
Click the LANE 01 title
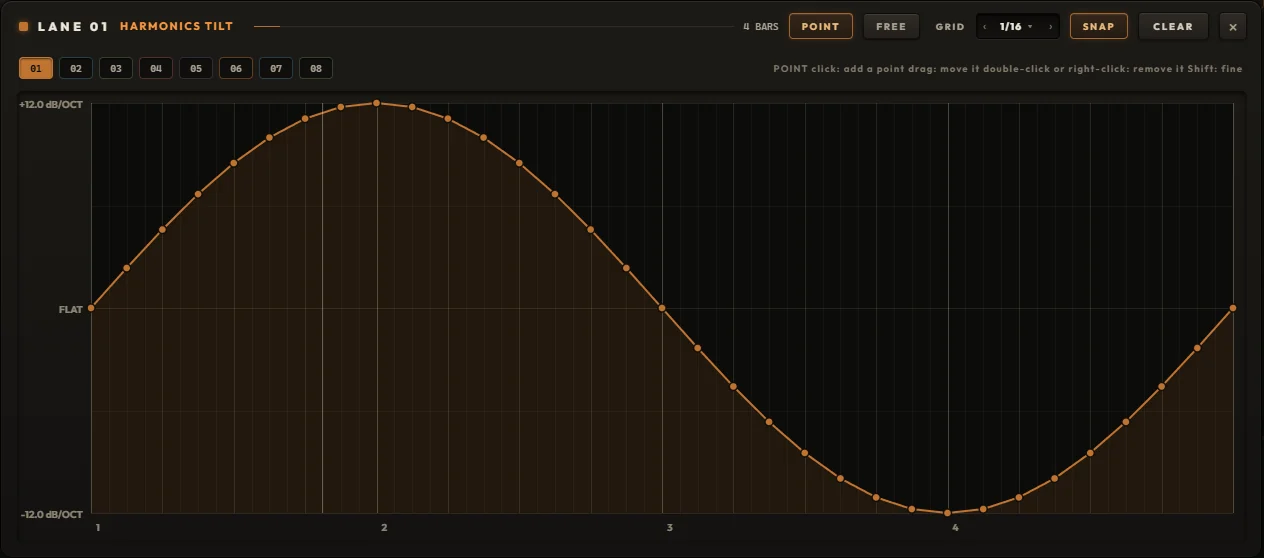coord(73,27)
